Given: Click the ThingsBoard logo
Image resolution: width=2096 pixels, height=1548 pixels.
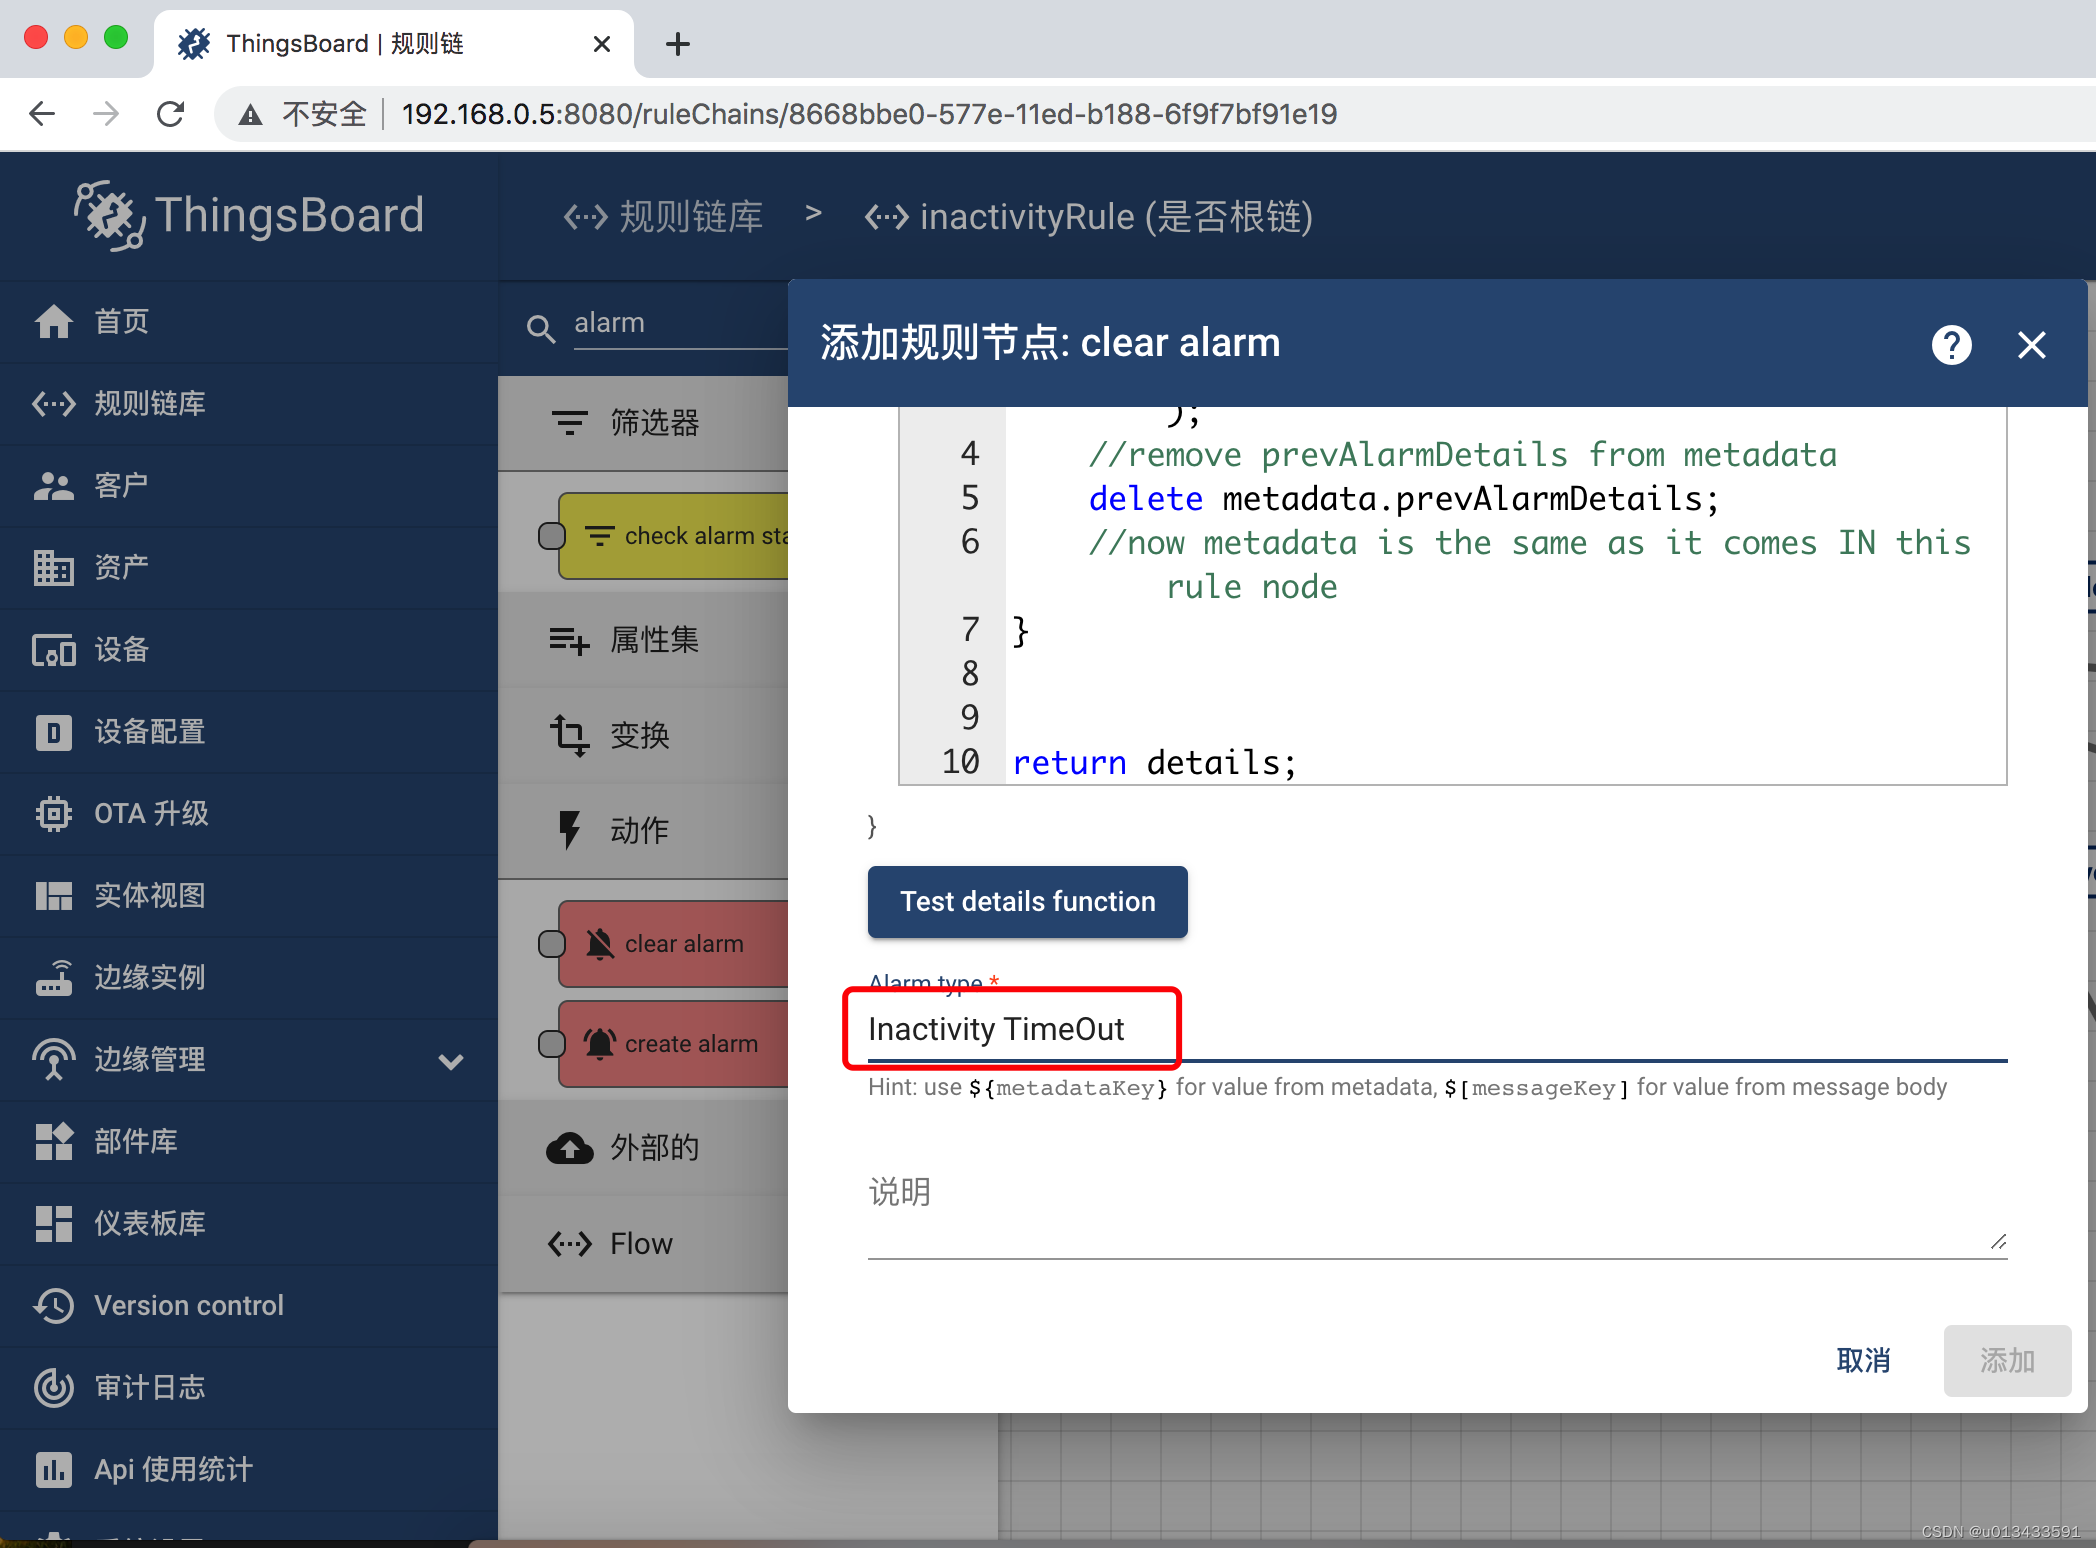Looking at the screenshot, I should (x=249, y=215).
